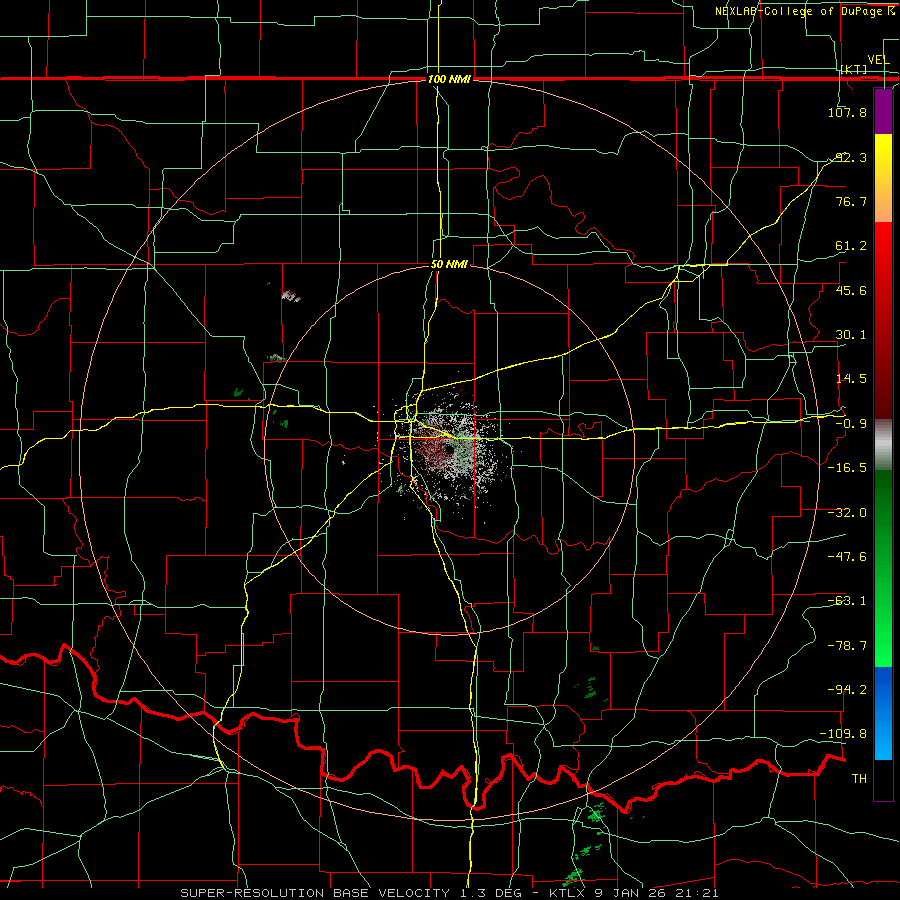Click the yellow-orange segment of the velocity color bar
Image resolution: width=900 pixels, height=900 pixels.
pos(883,178)
